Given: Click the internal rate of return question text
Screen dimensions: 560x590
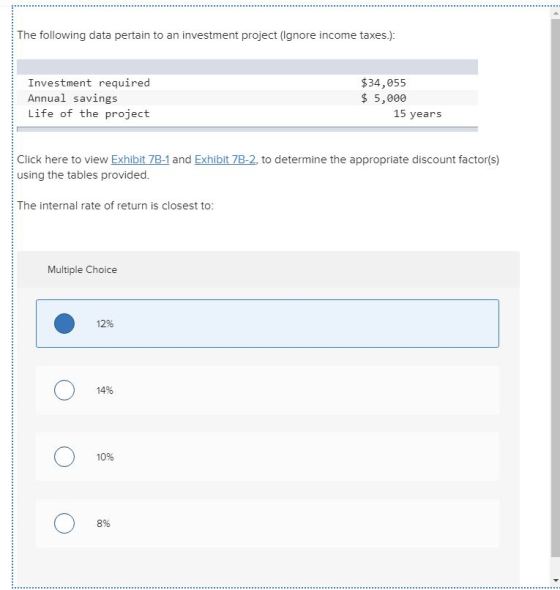Looking at the screenshot, I should point(115,206).
